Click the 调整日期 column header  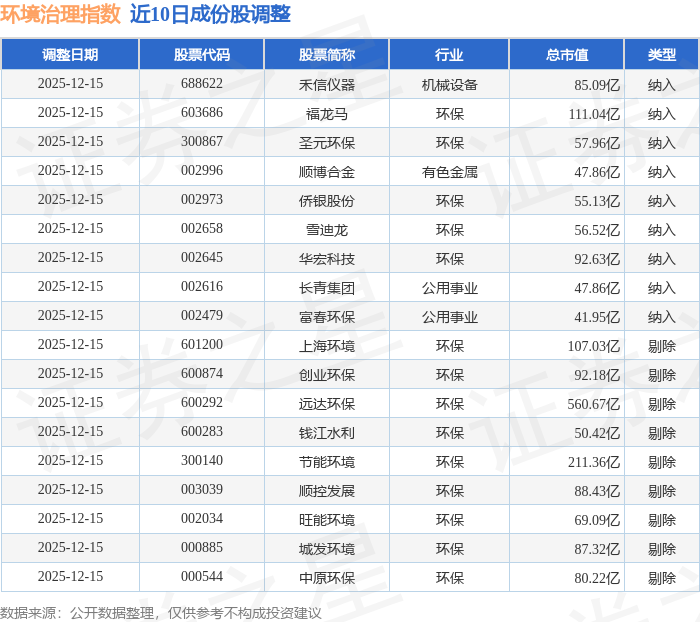70,54
